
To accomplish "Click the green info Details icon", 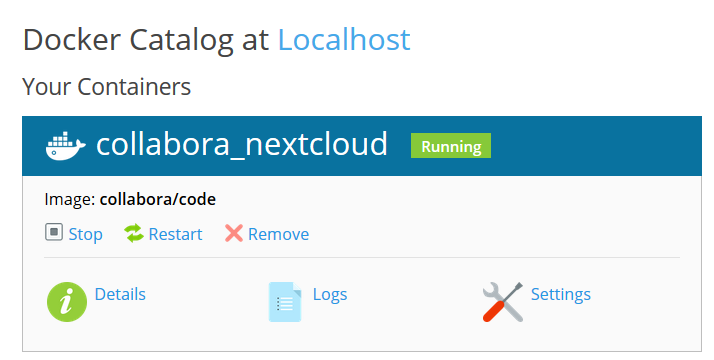I will tap(67, 302).
